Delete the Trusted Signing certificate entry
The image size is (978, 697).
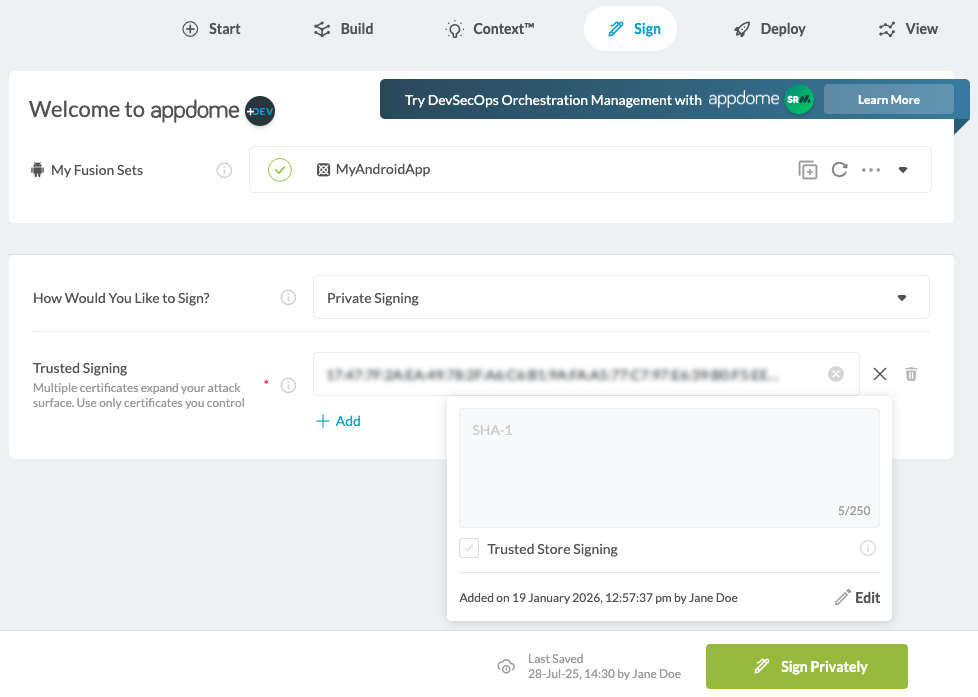click(911, 373)
